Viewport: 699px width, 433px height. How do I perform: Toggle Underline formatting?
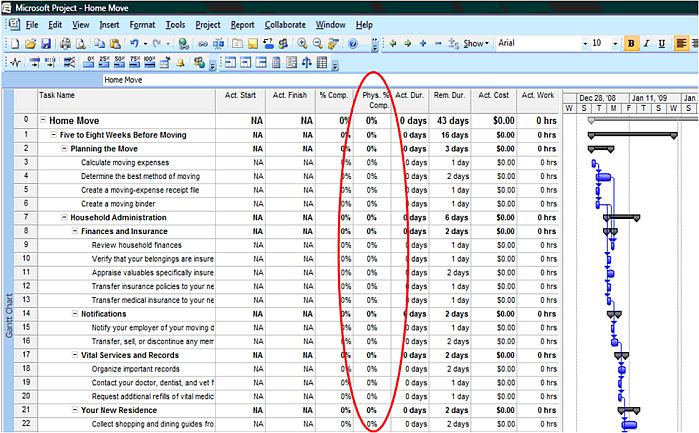coord(662,44)
